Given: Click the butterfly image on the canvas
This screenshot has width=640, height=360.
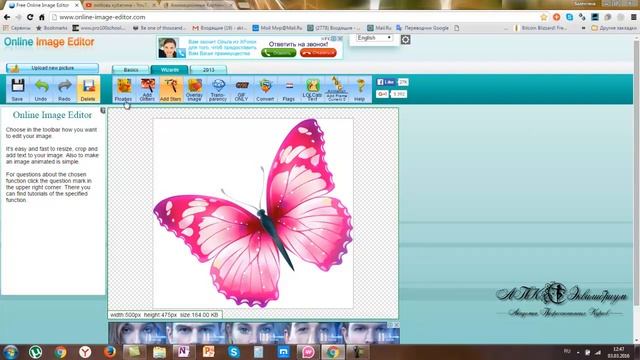Looking at the screenshot, I should coord(253,213).
